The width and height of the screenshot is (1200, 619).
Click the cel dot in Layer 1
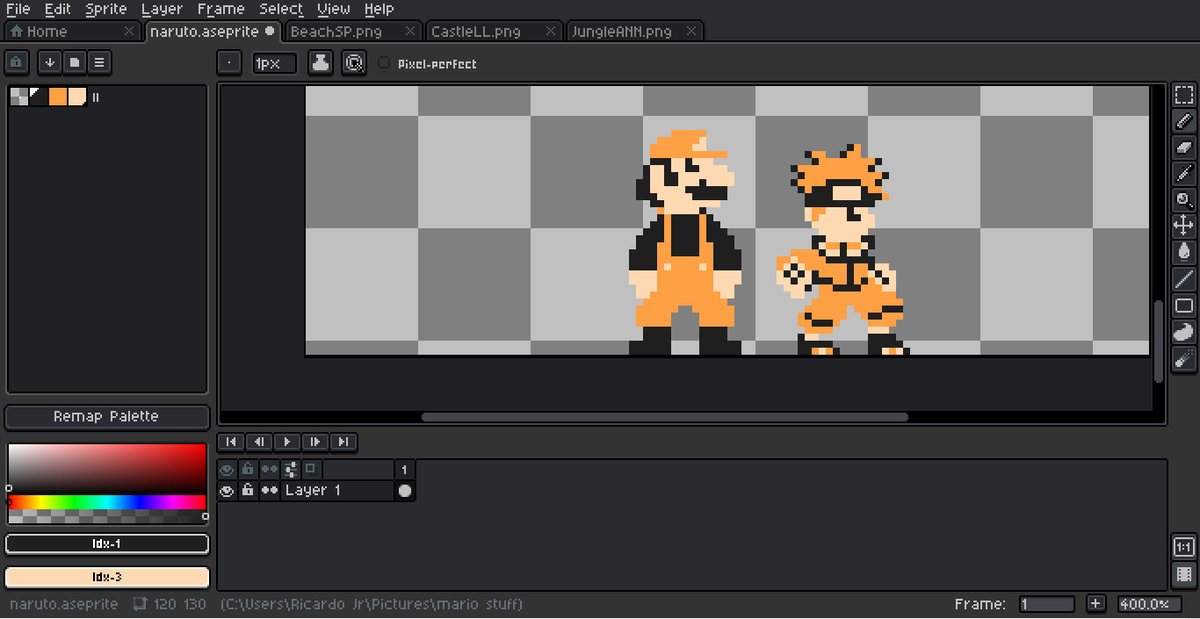pyautogui.click(x=405, y=491)
